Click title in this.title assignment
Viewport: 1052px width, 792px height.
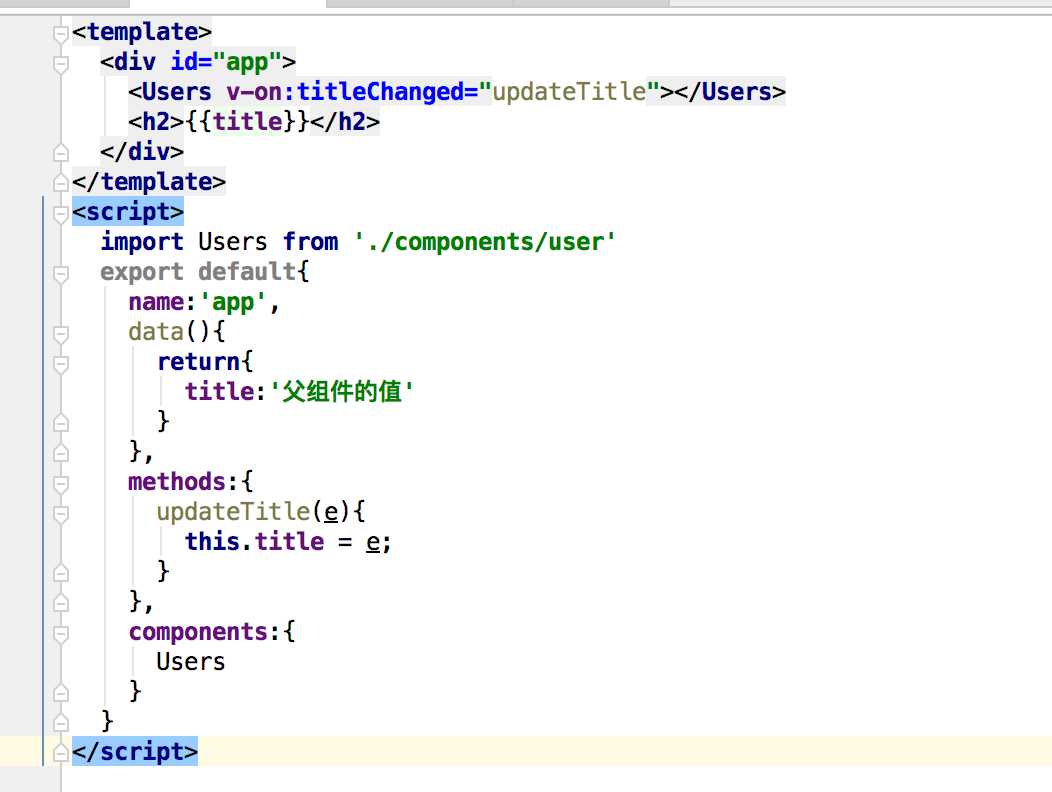pos(289,541)
